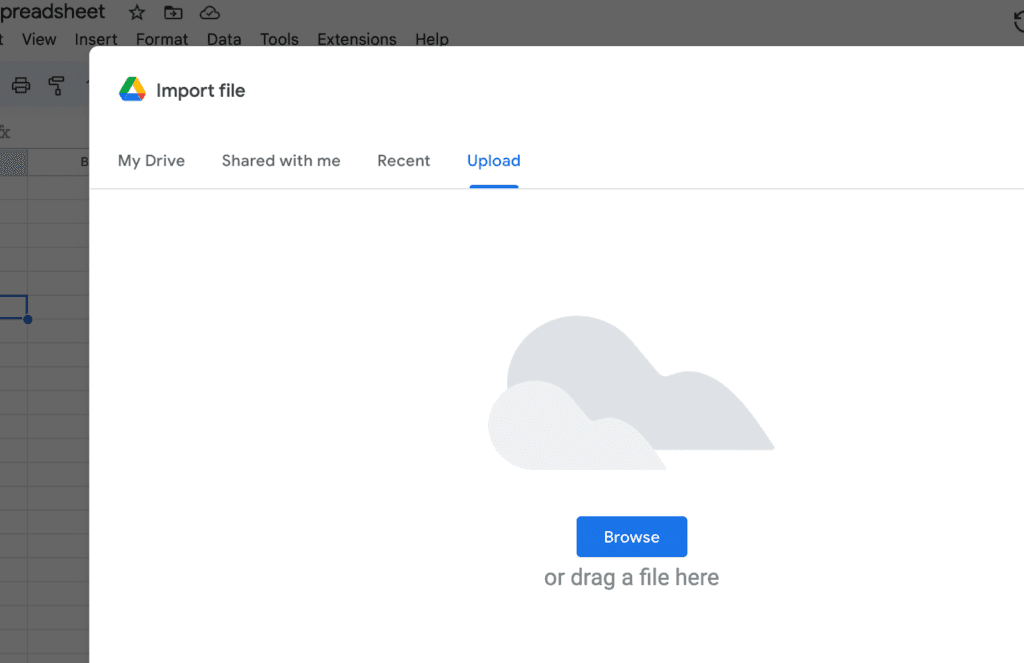
Task: Click the fx formula bar label
Action: point(7,130)
